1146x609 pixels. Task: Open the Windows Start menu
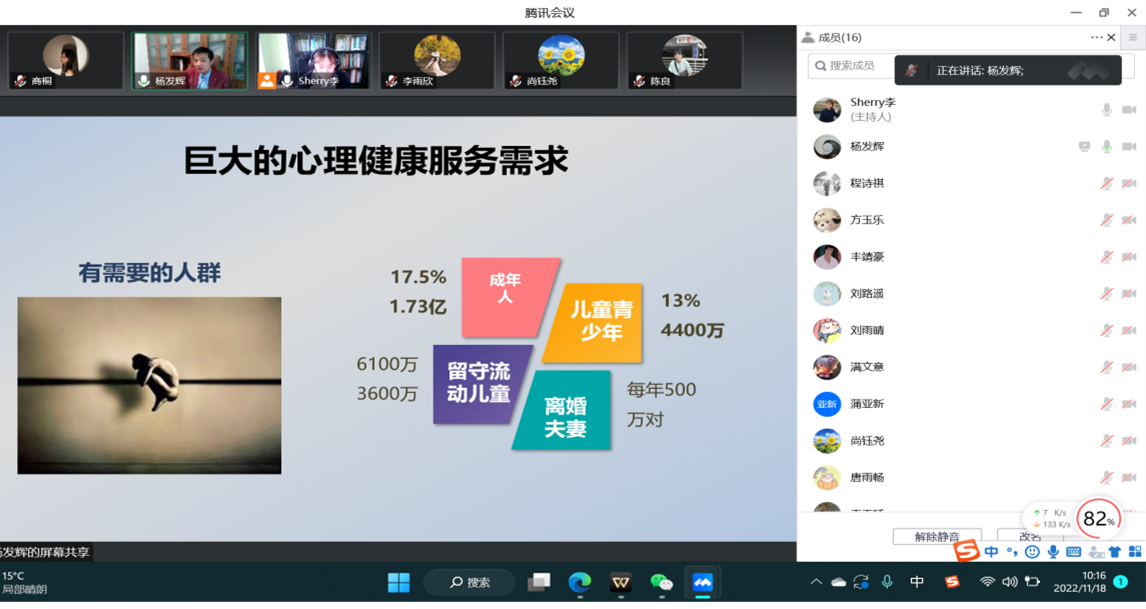tap(398, 582)
